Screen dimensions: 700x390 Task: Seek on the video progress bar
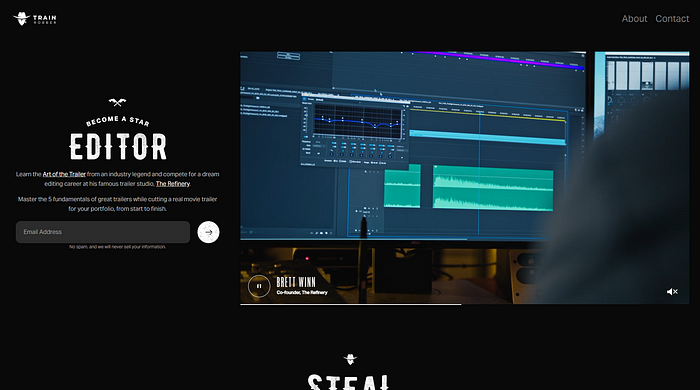[464, 304]
